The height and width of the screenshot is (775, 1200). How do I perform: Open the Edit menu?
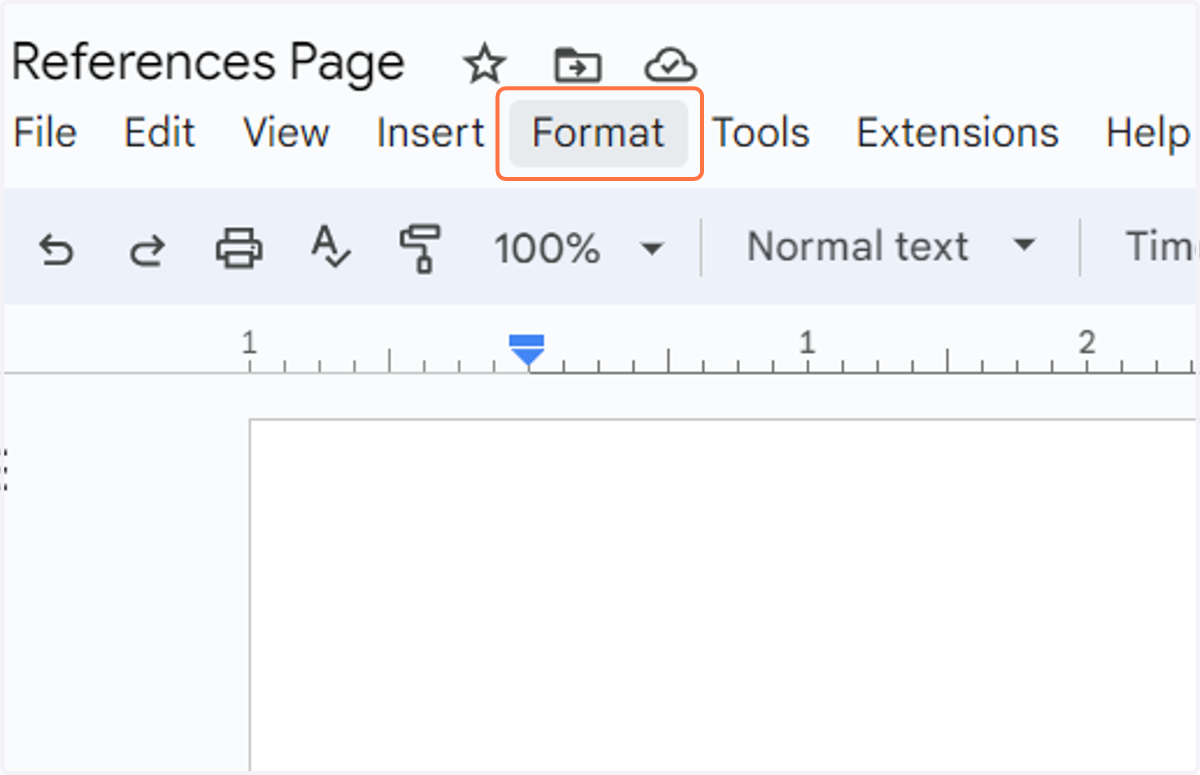click(159, 133)
